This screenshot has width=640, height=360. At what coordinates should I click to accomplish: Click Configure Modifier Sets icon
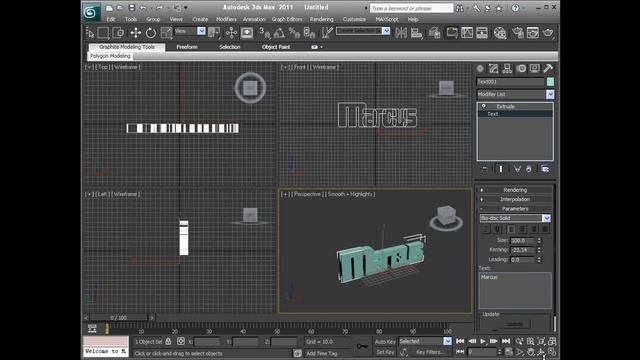coord(545,169)
